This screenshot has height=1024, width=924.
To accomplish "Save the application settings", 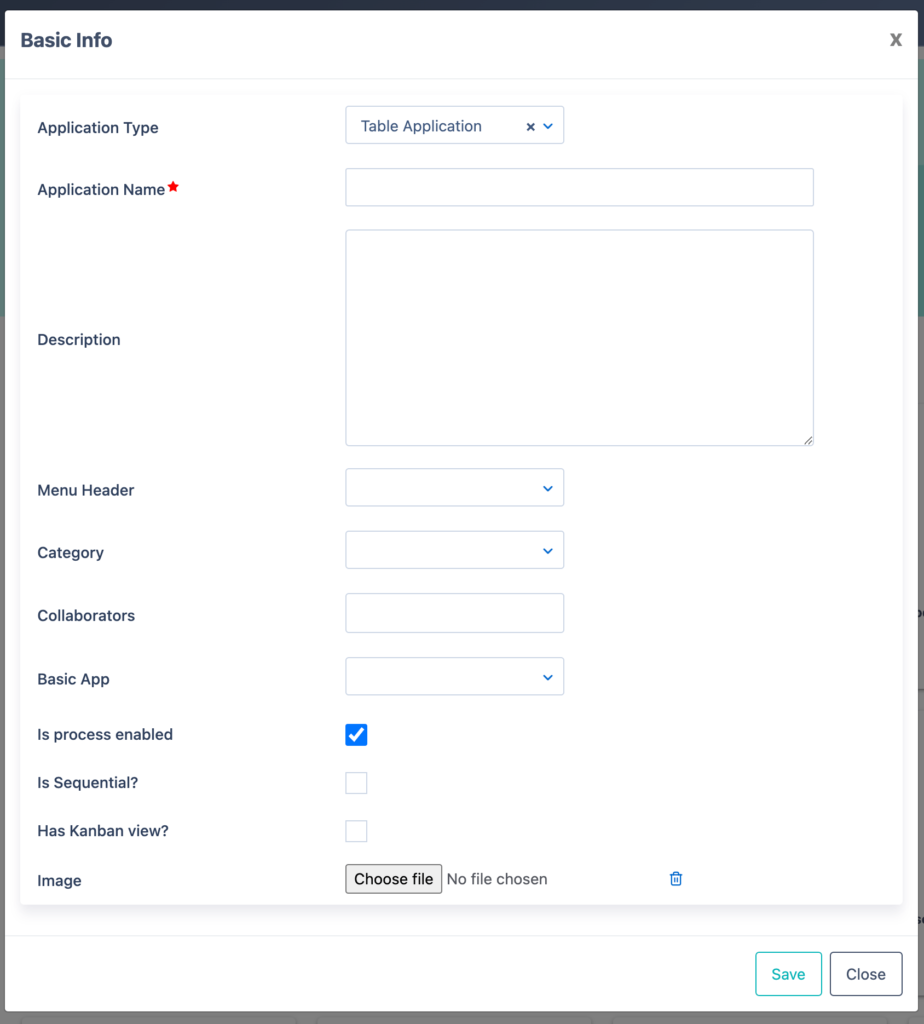I will [x=788, y=973].
